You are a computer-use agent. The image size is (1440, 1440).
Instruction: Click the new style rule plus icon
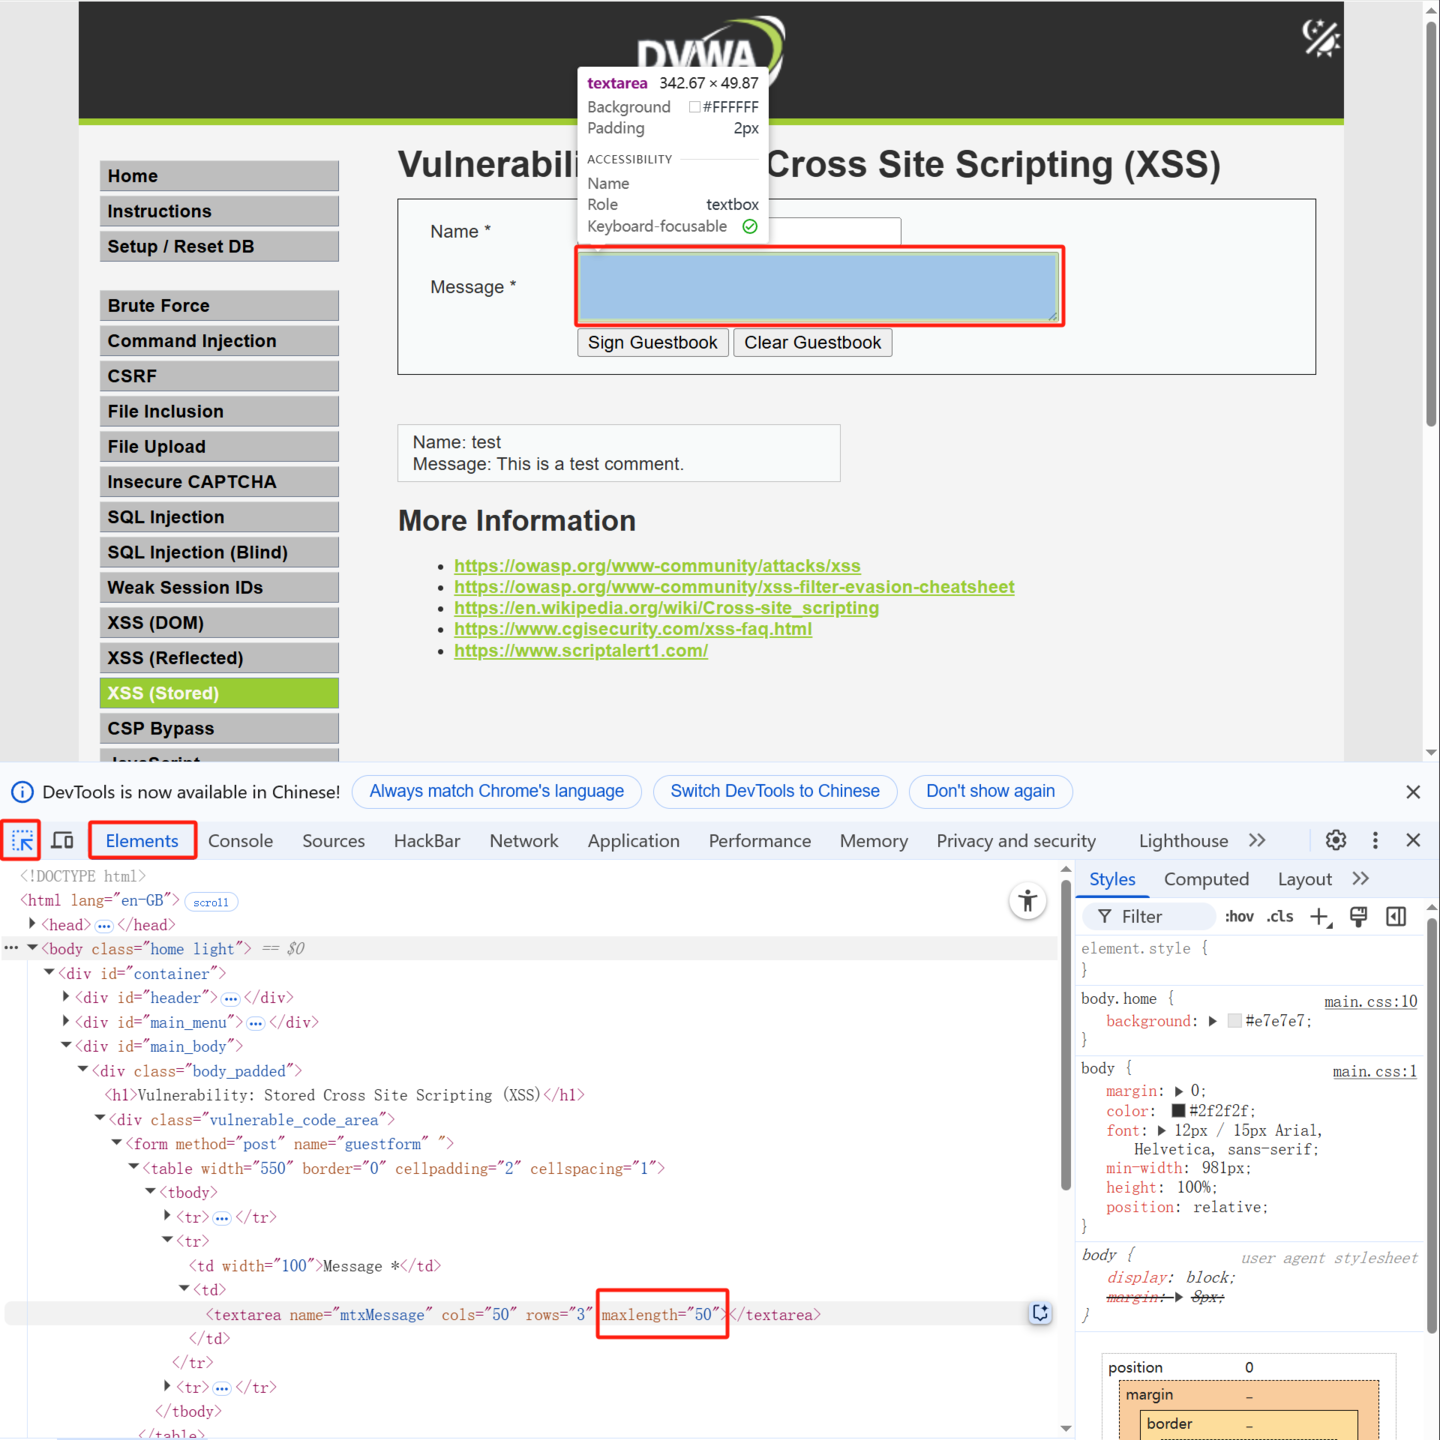pyautogui.click(x=1320, y=917)
